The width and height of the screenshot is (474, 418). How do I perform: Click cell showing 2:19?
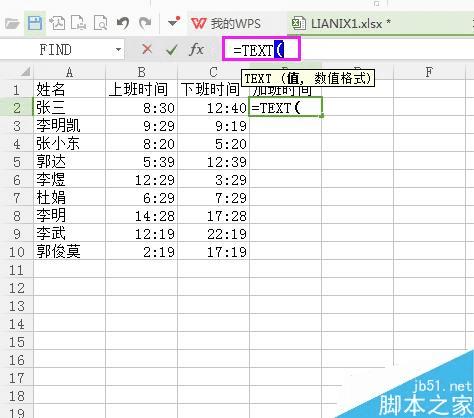point(141,251)
